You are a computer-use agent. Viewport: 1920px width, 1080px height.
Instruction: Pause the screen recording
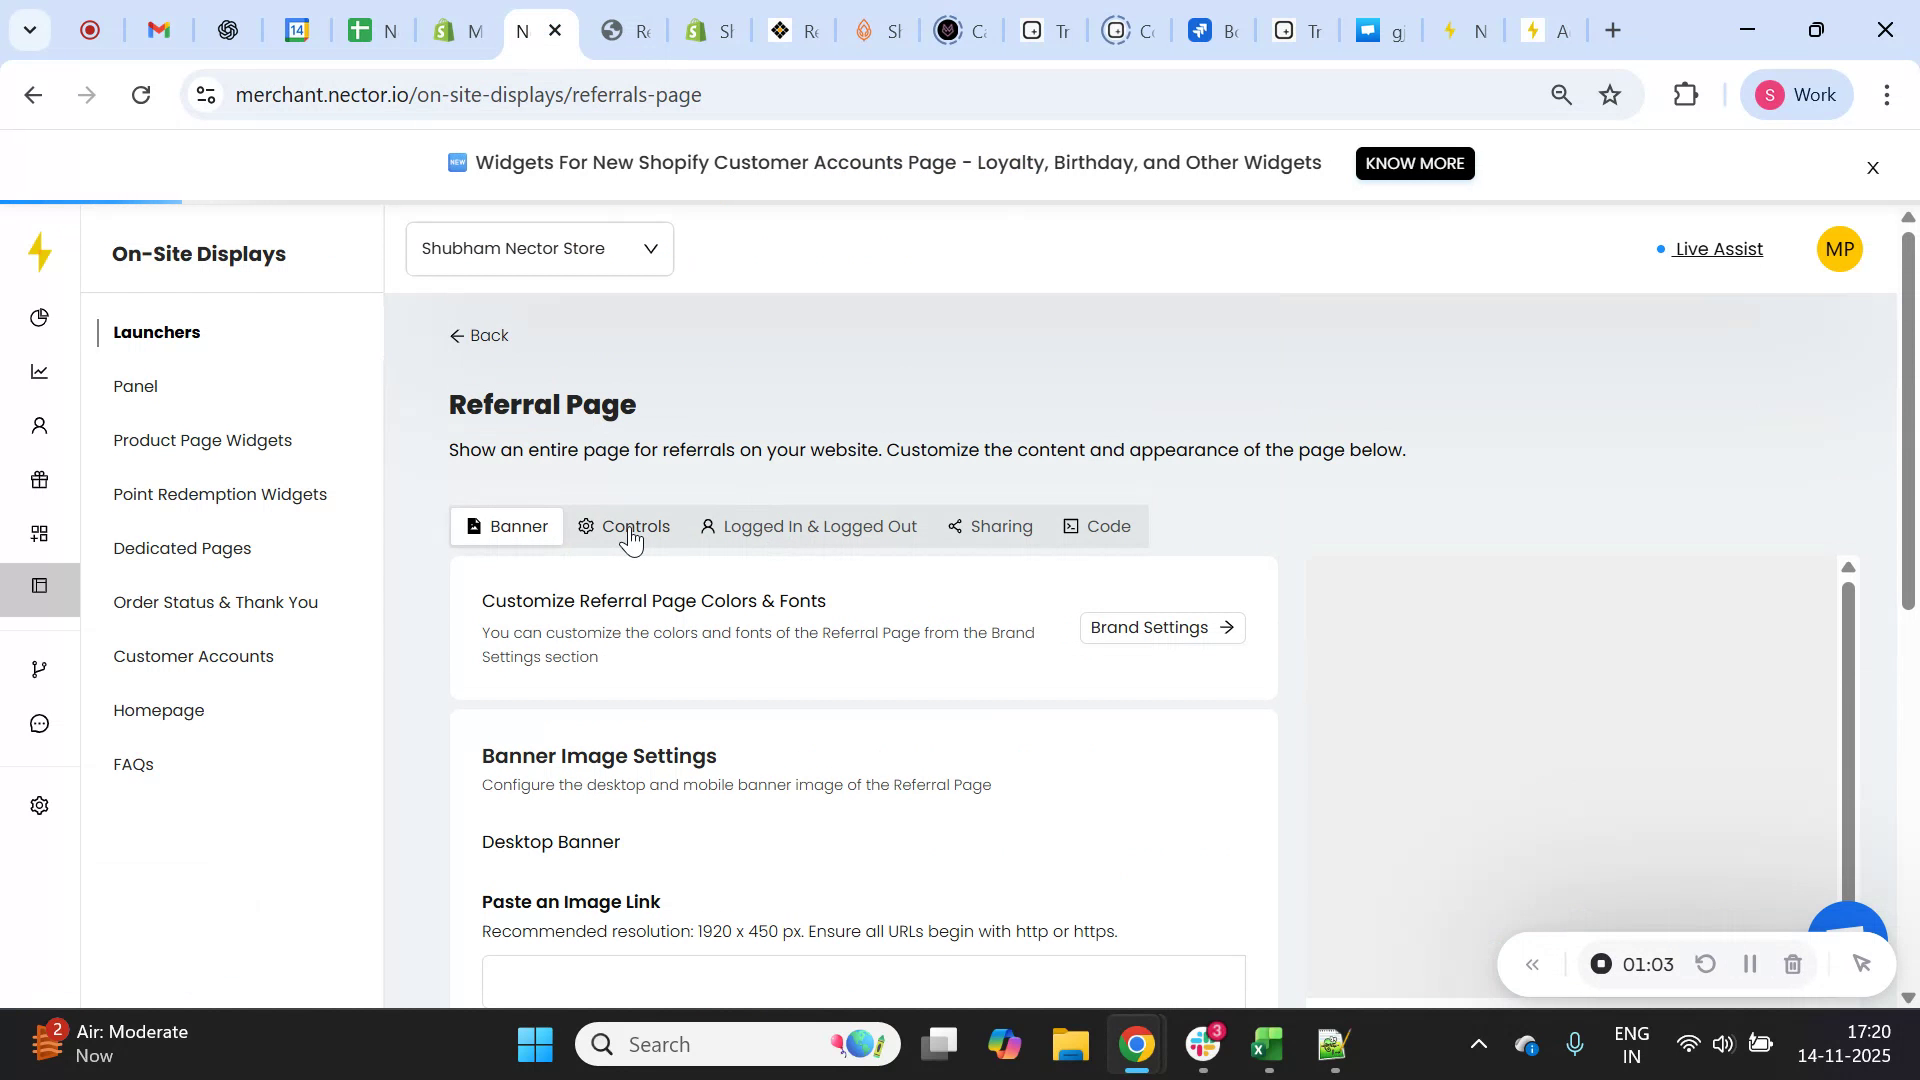click(x=1750, y=964)
